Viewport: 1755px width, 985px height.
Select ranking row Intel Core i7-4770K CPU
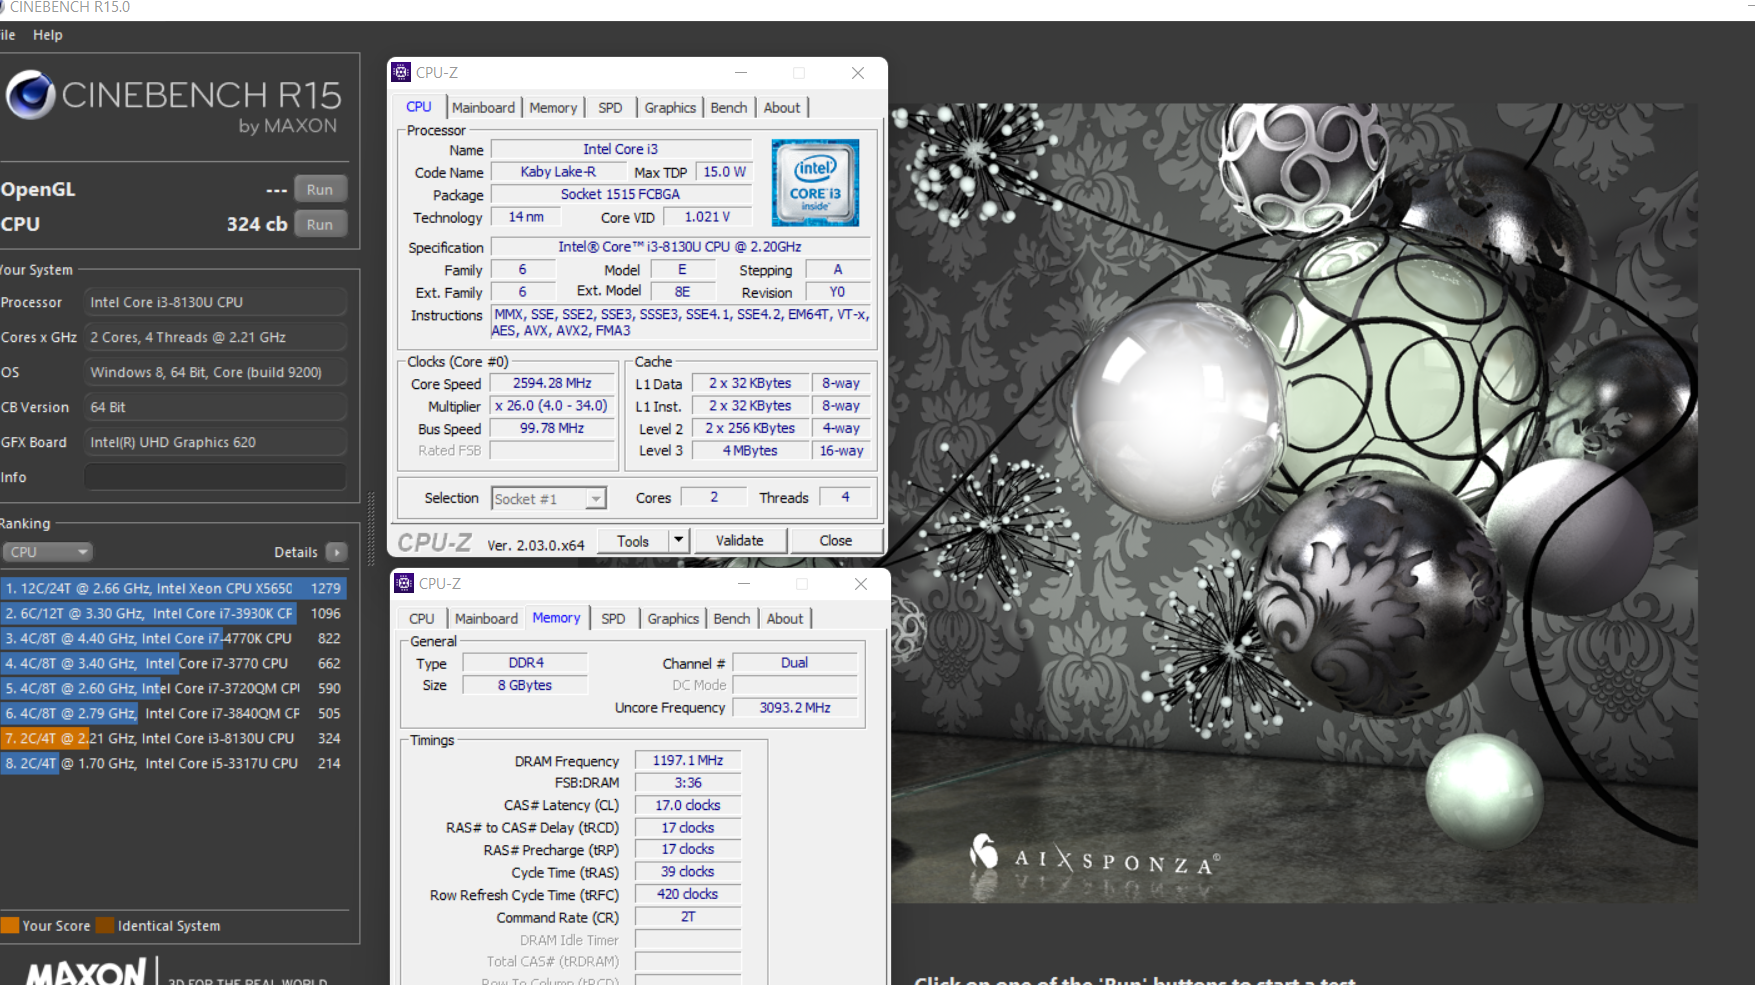(173, 638)
